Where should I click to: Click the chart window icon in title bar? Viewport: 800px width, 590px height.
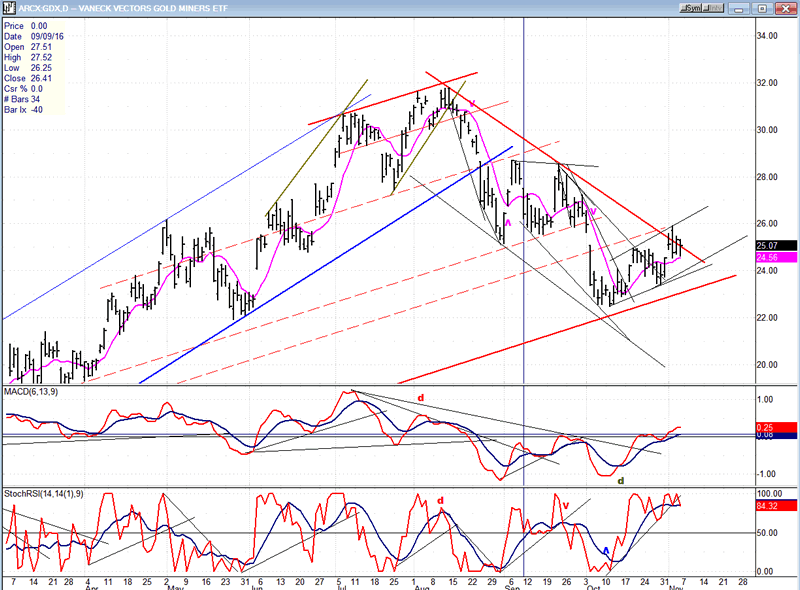coord(8,7)
